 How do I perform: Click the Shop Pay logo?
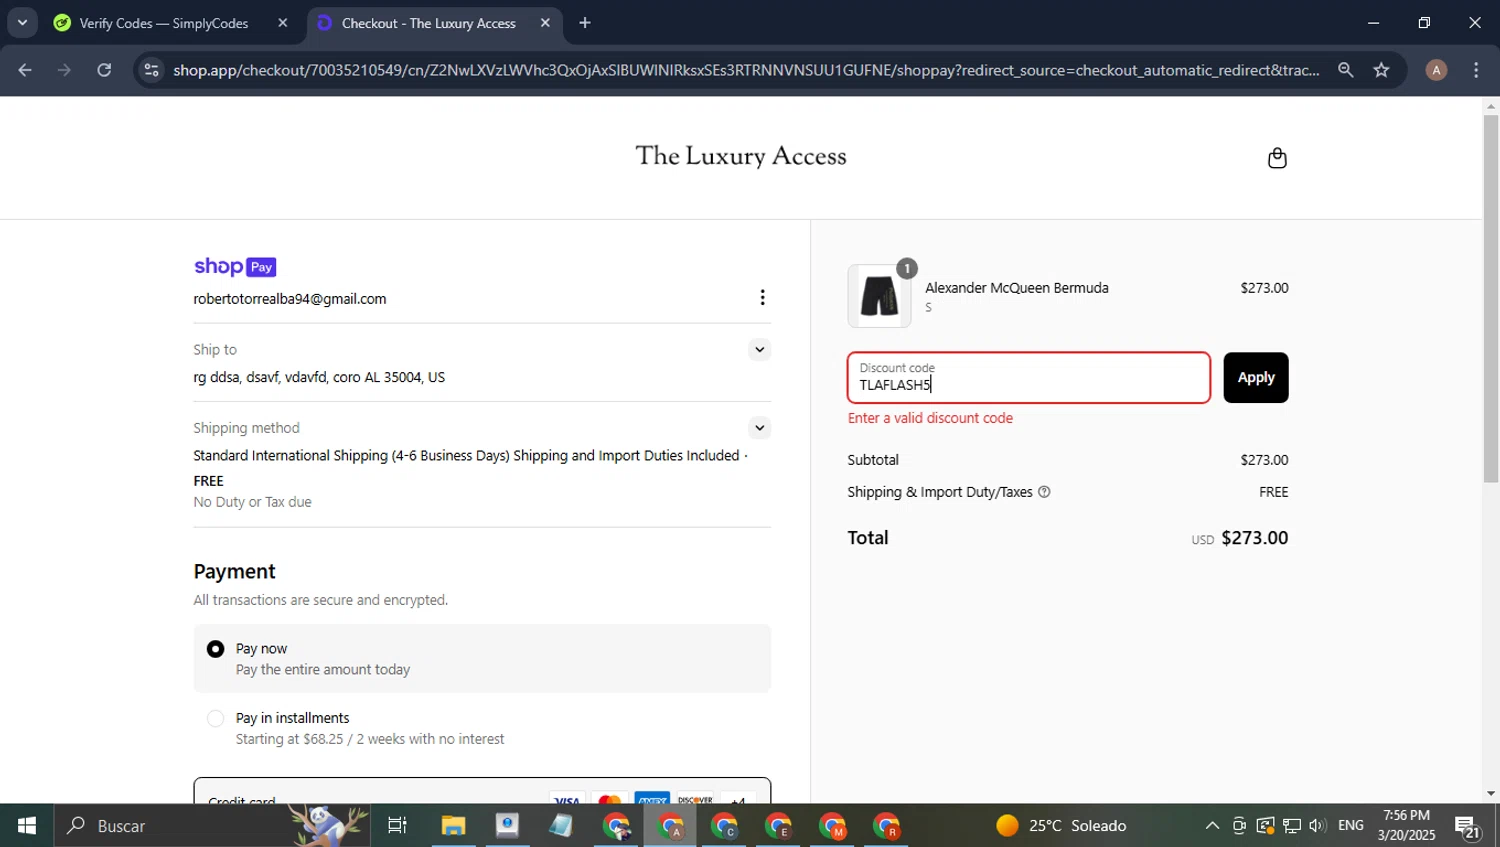(x=235, y=267)
